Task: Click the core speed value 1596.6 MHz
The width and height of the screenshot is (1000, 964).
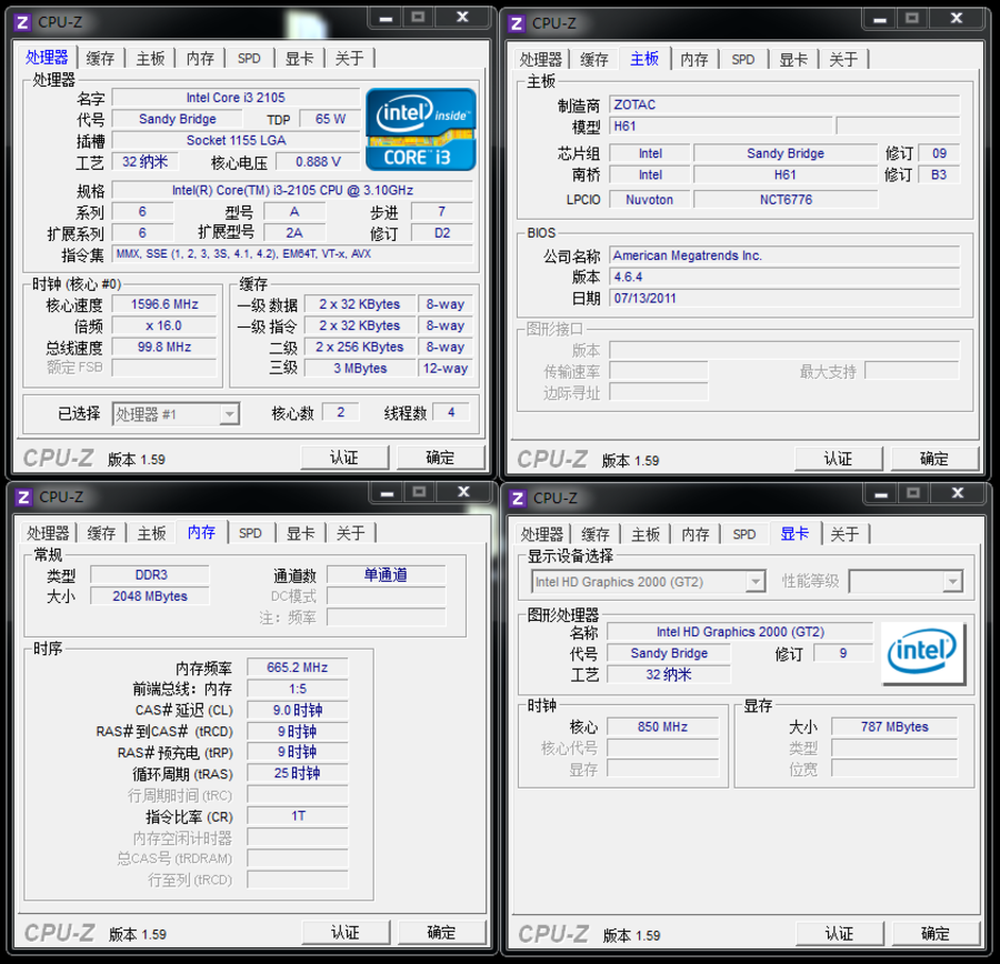Action: tap(165, 304)
